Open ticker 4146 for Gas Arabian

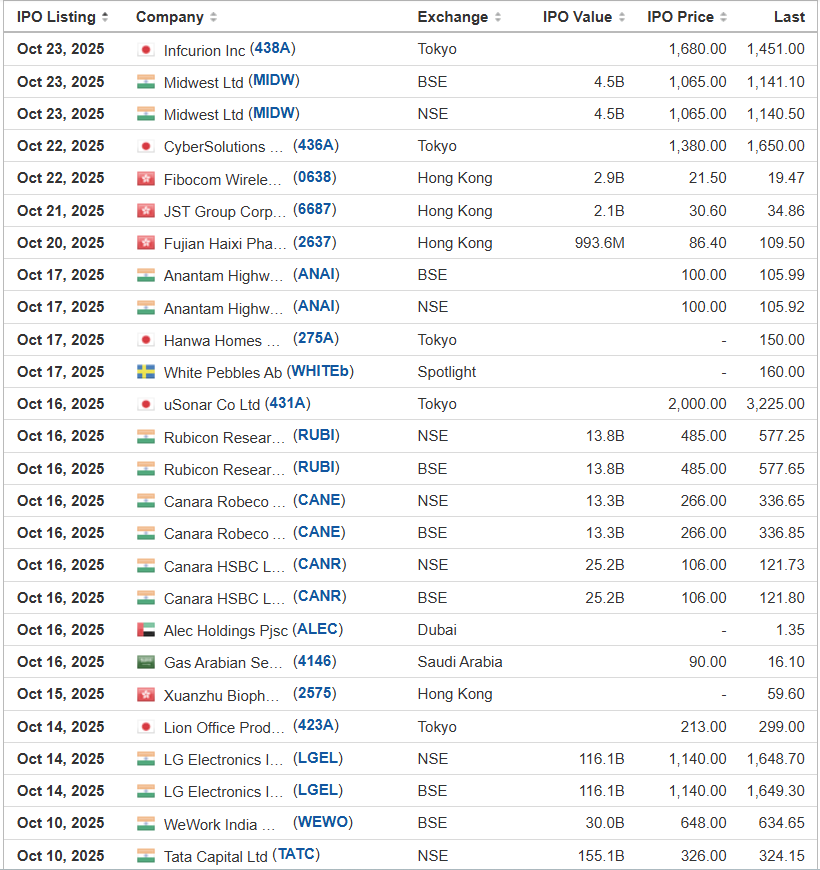point(315,661)
